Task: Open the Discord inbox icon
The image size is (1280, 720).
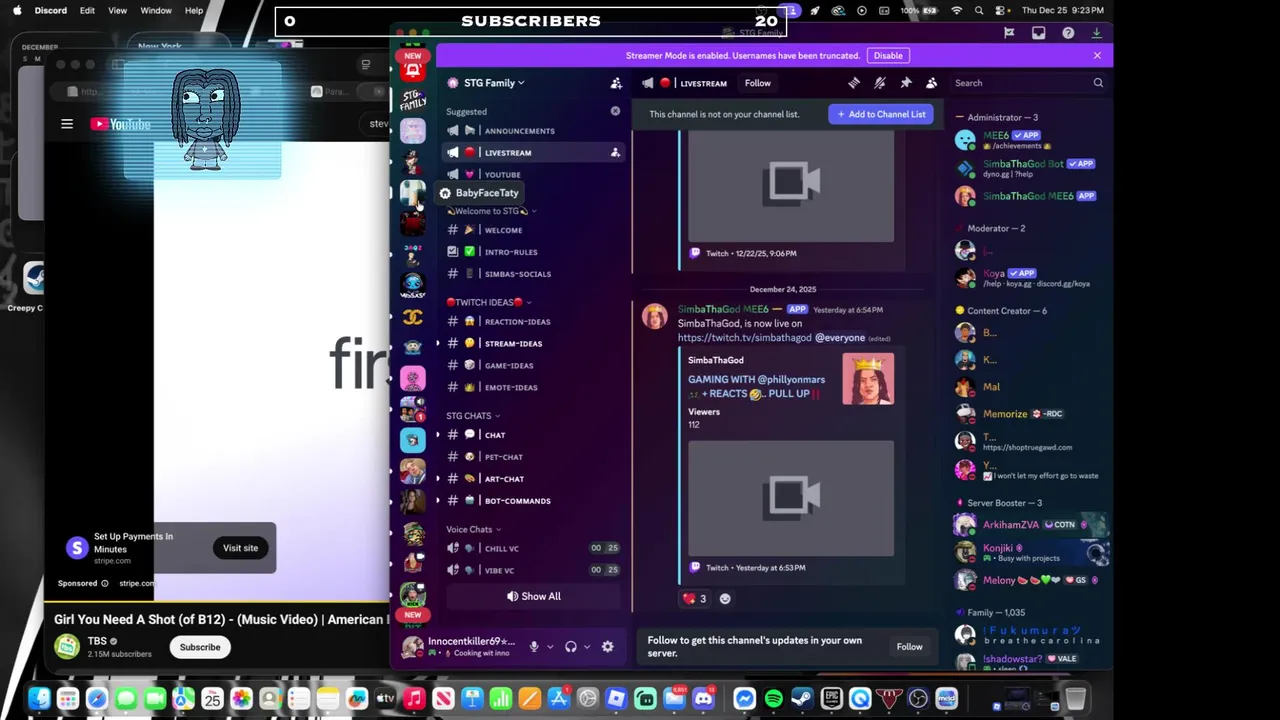Action: (x=1038, y=33)
